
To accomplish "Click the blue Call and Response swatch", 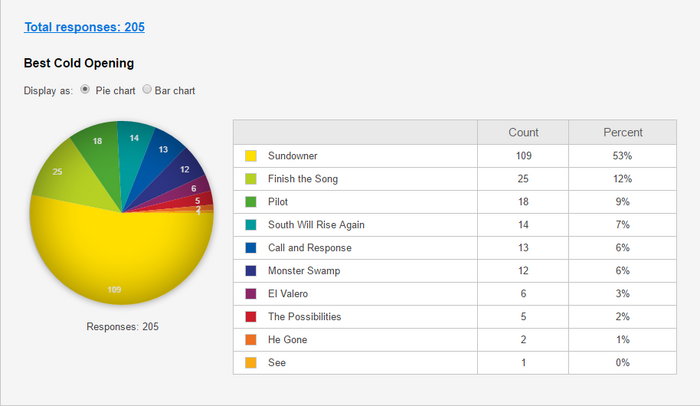I will 251,248.
